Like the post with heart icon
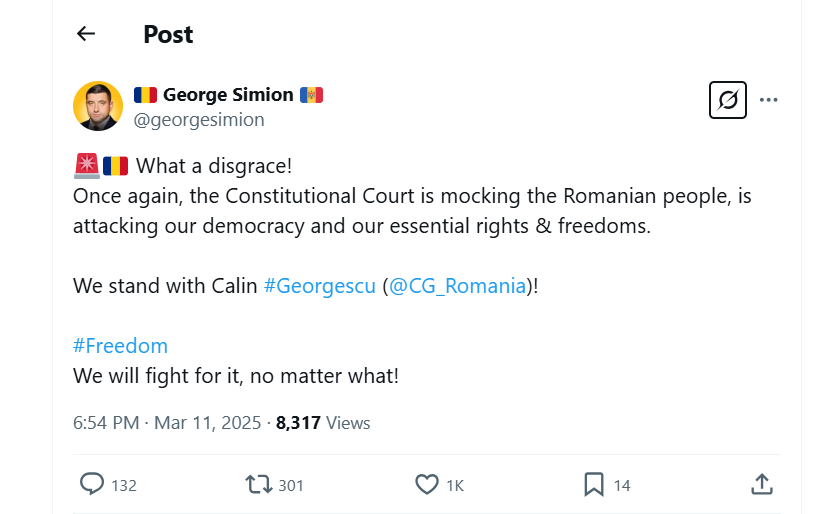Image resolution: width=839 pixels, height=514 pixels. pyautogui.click(x=427, y=485)
